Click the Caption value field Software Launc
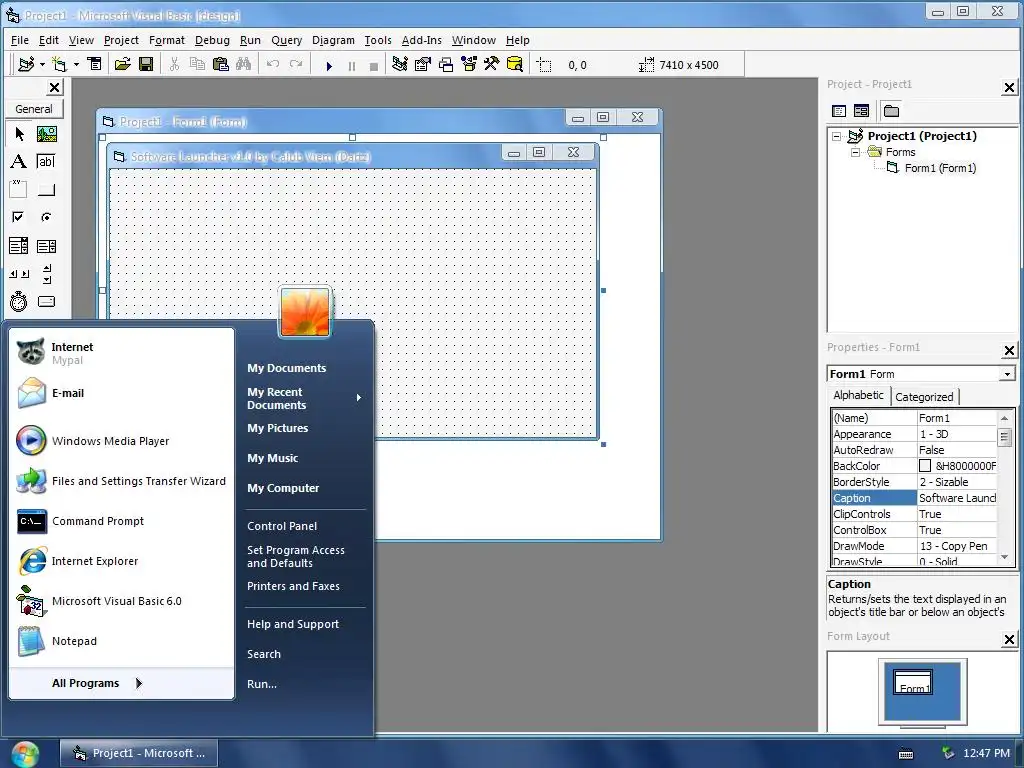 tap(957, 498)
